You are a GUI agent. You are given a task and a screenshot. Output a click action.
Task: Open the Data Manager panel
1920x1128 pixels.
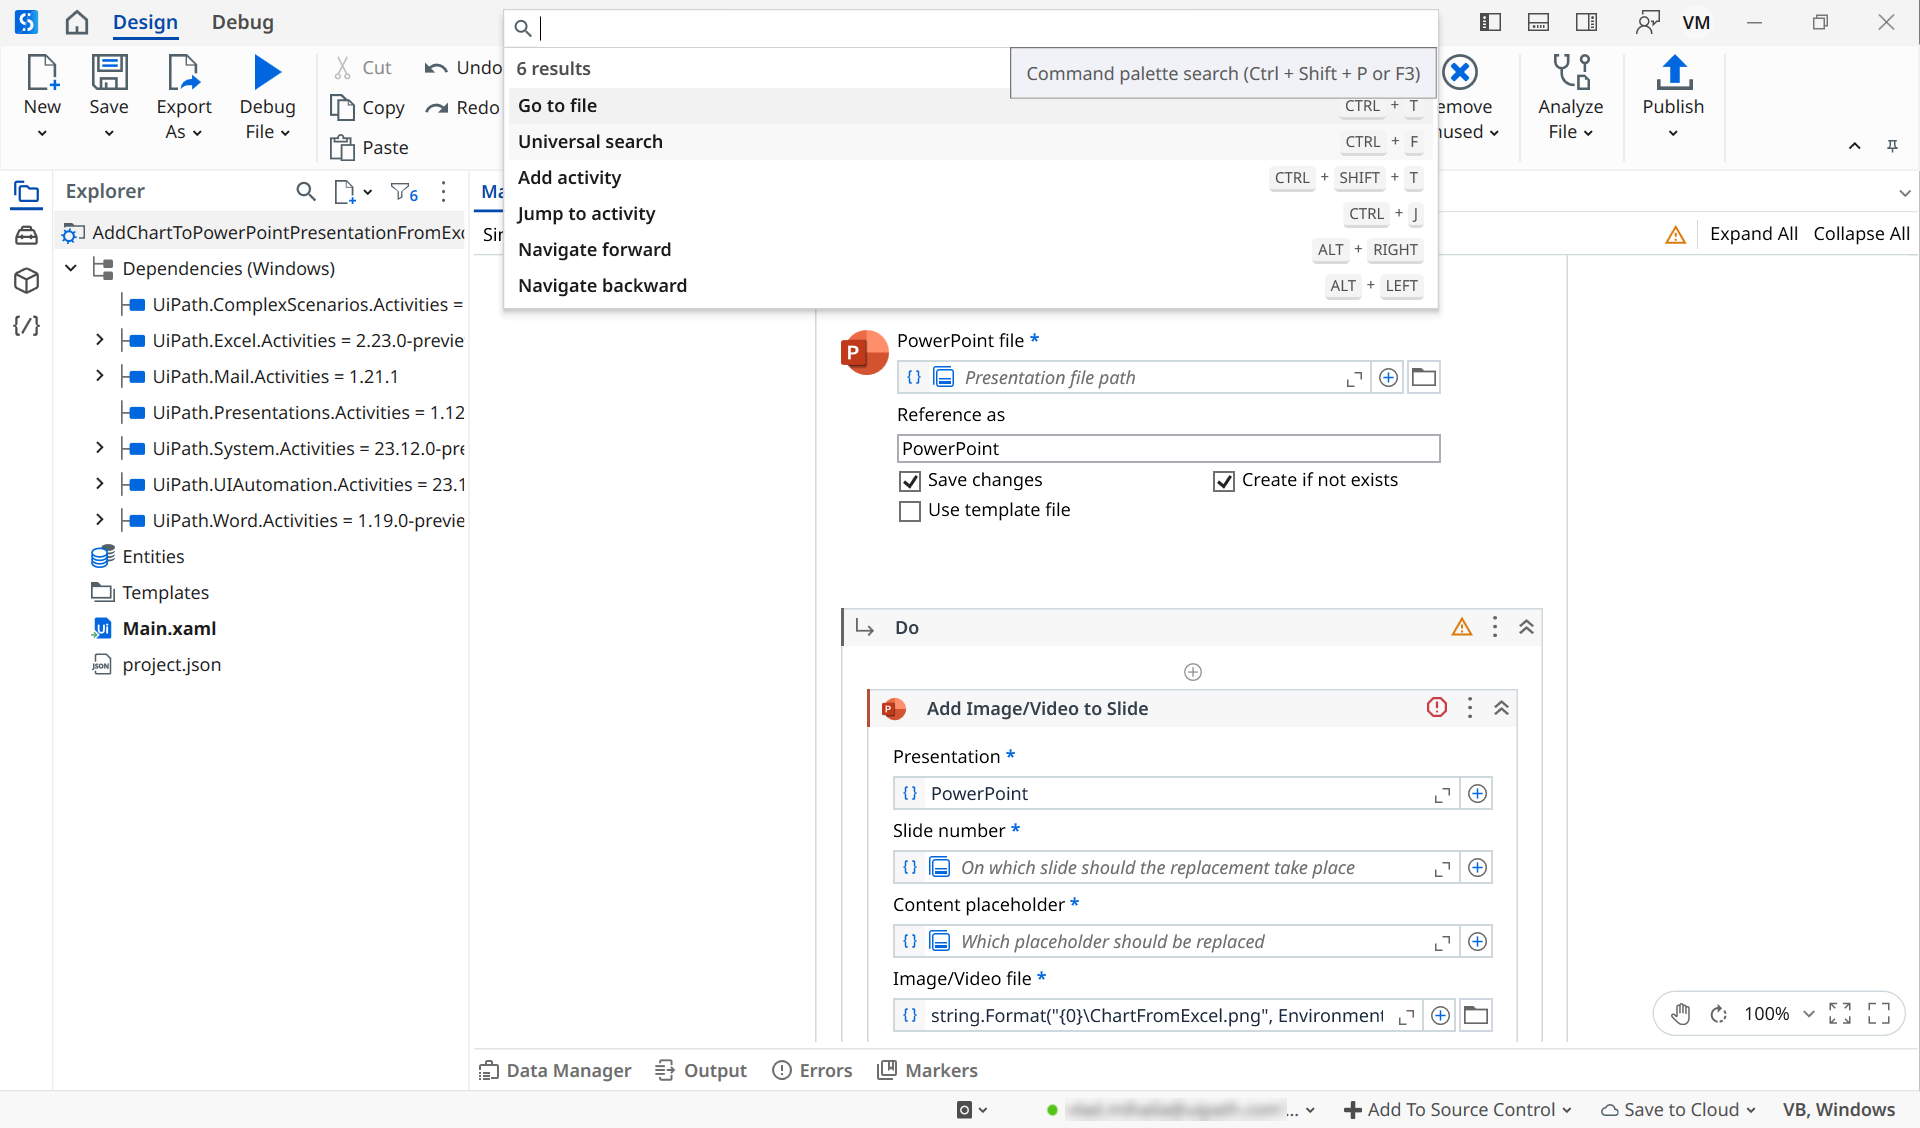tap(555, 1070)
